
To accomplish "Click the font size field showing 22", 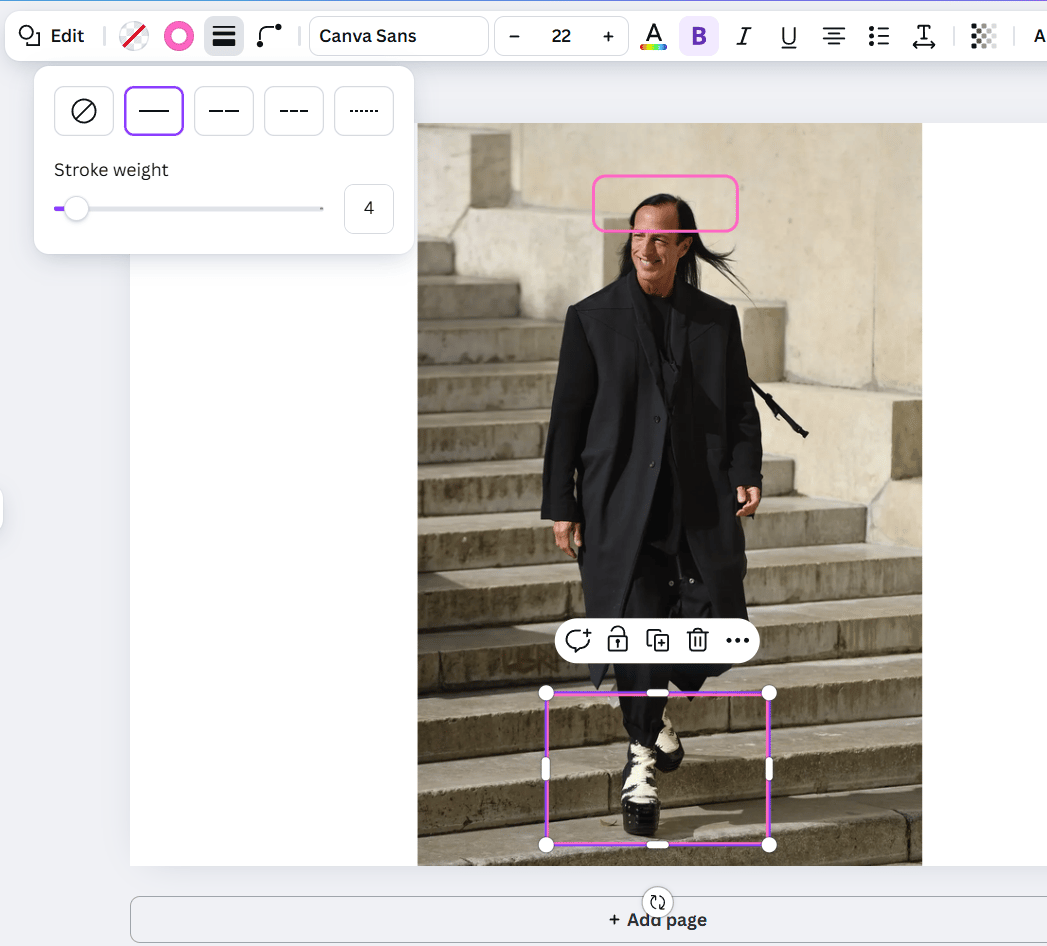I will click(x=561, y=36).
